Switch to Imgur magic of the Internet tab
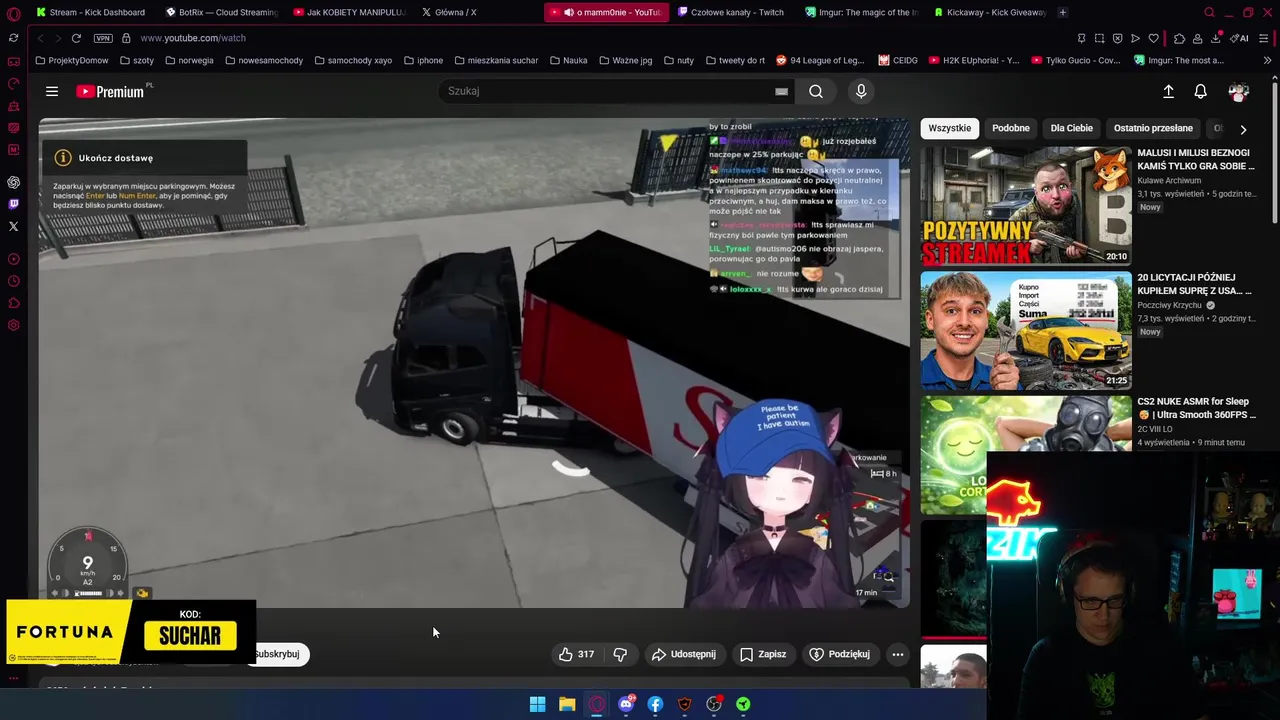 (861, 12)
